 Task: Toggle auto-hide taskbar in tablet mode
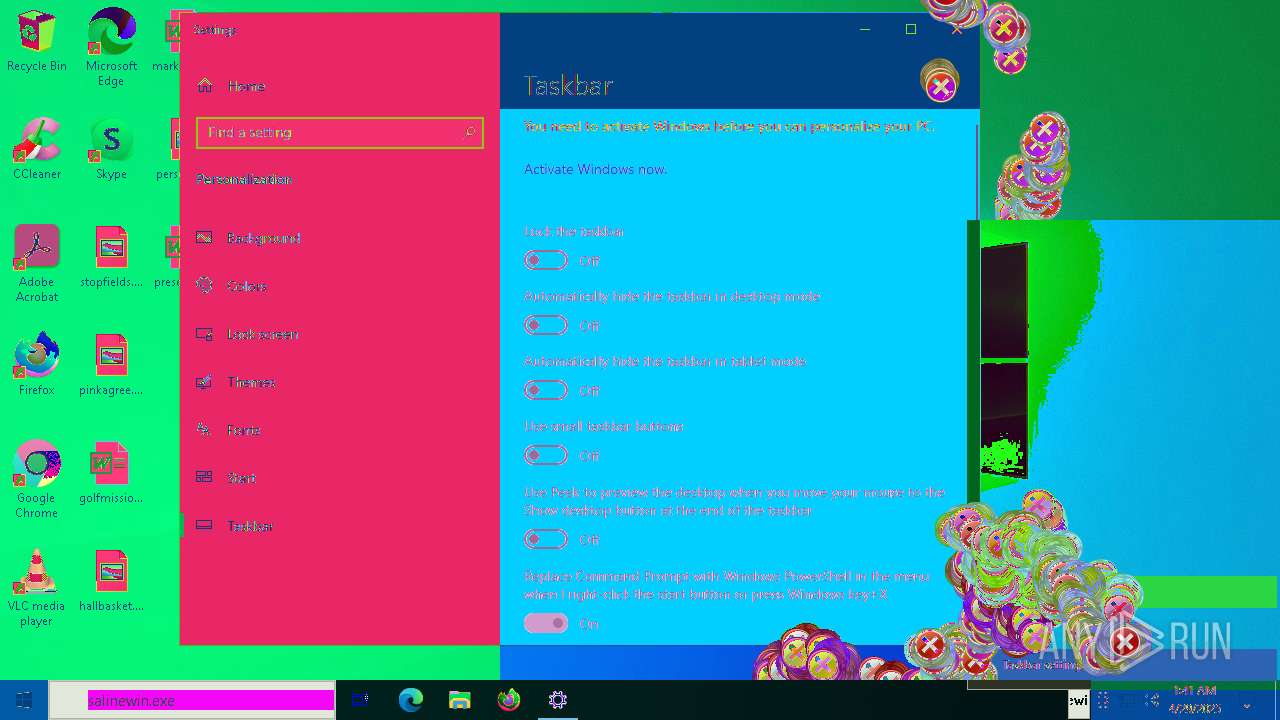pos(546,390)
